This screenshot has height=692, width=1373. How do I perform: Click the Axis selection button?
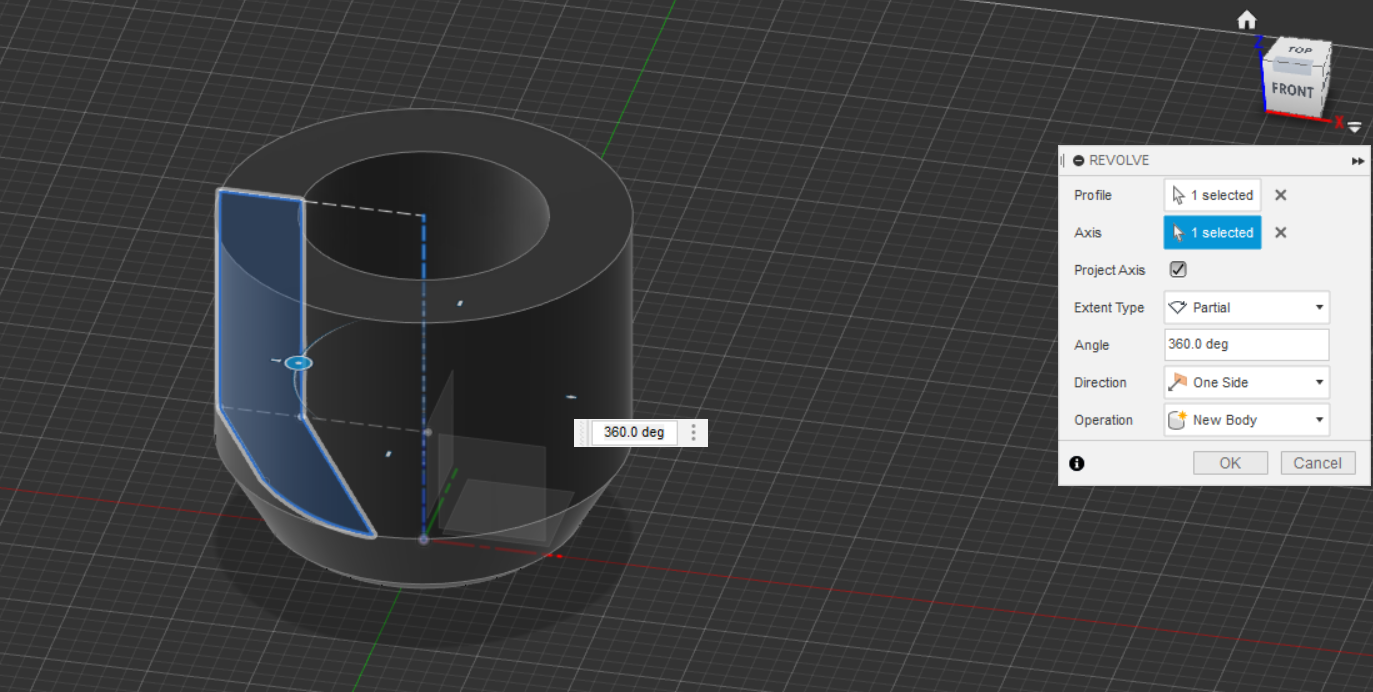pyautogui.click(x=1212, y=232)
